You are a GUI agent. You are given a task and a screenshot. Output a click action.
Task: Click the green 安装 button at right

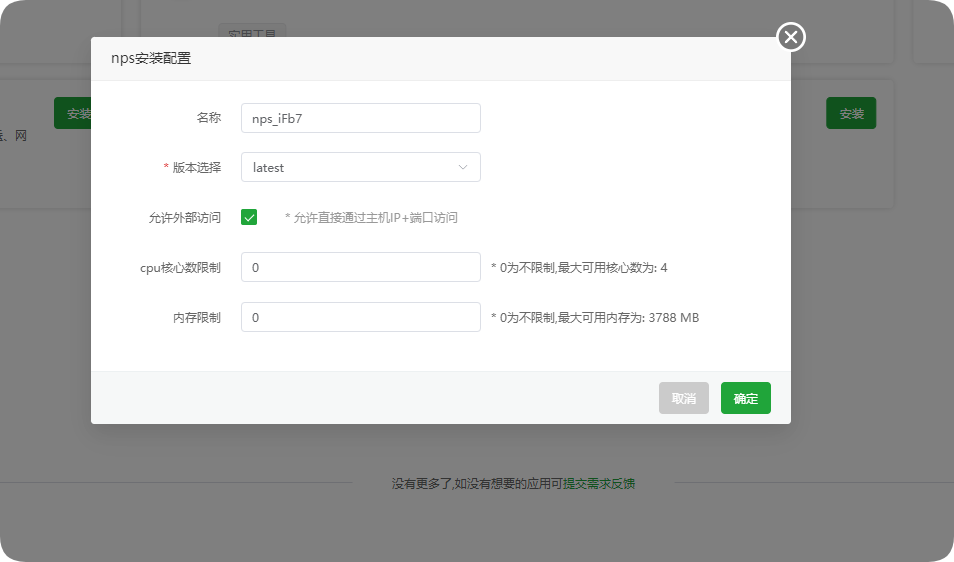point(851,113)
